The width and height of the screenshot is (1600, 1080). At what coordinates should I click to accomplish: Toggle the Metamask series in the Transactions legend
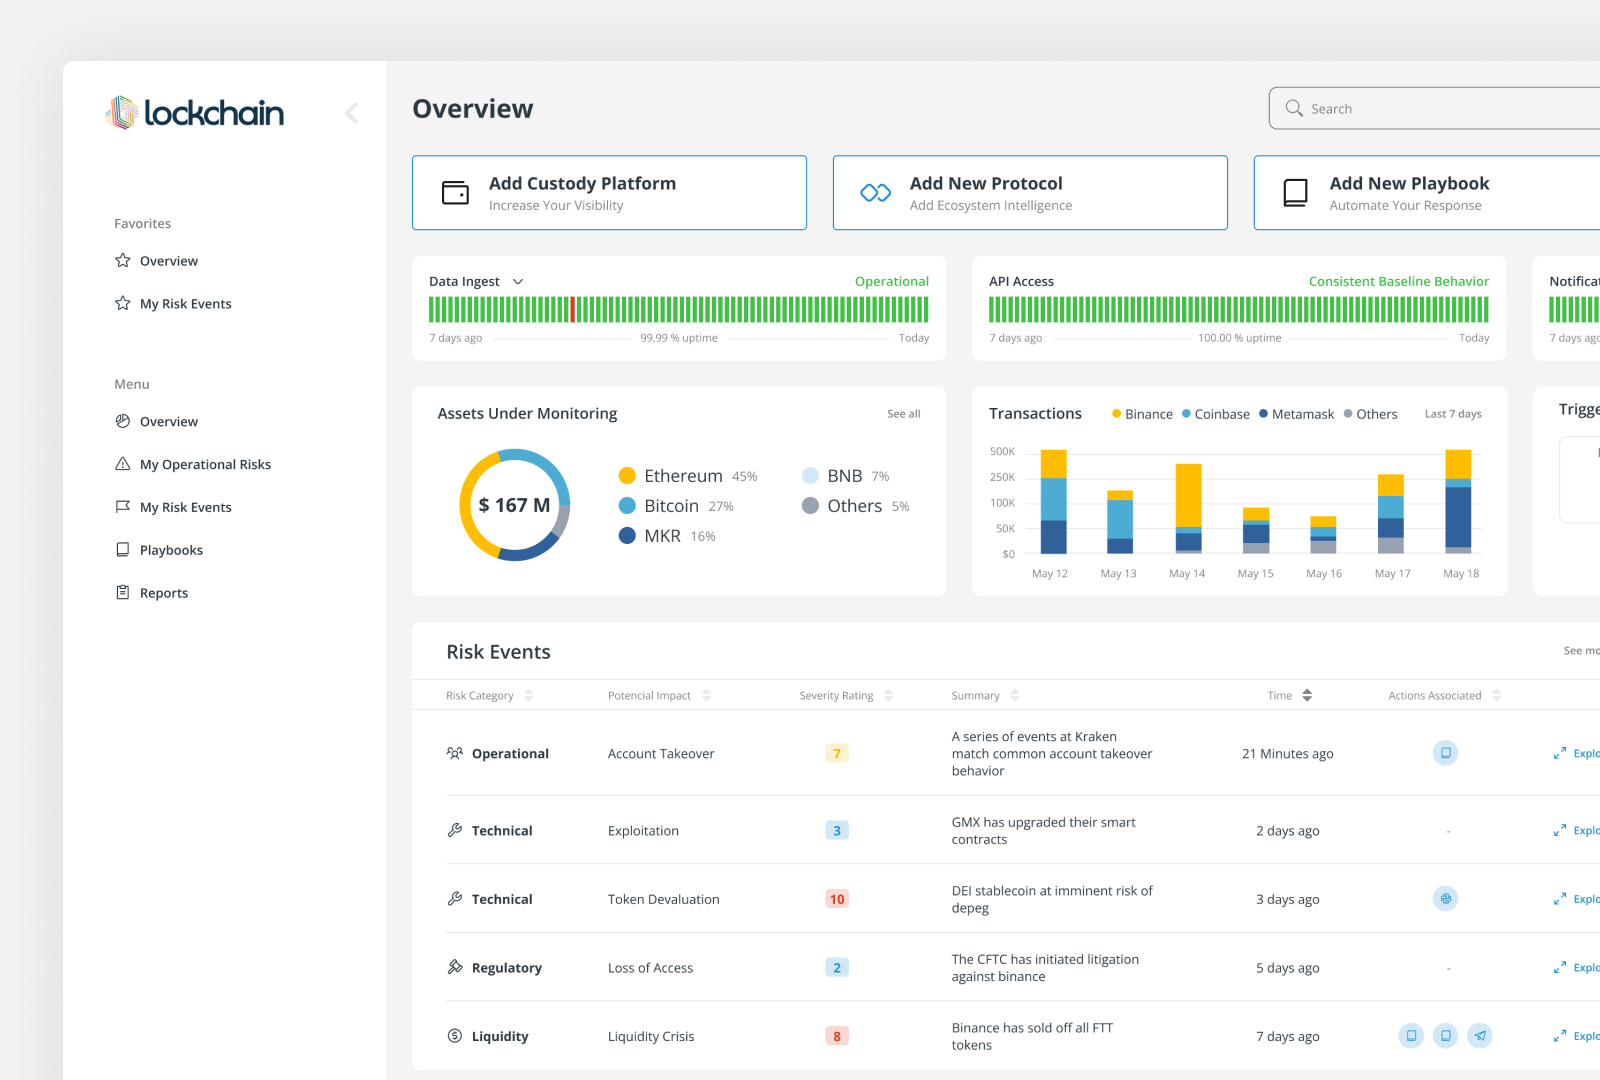pos(1296,413)
